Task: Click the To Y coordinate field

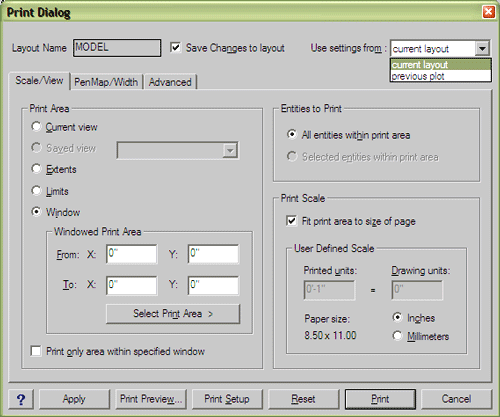Action: point(213,285)
